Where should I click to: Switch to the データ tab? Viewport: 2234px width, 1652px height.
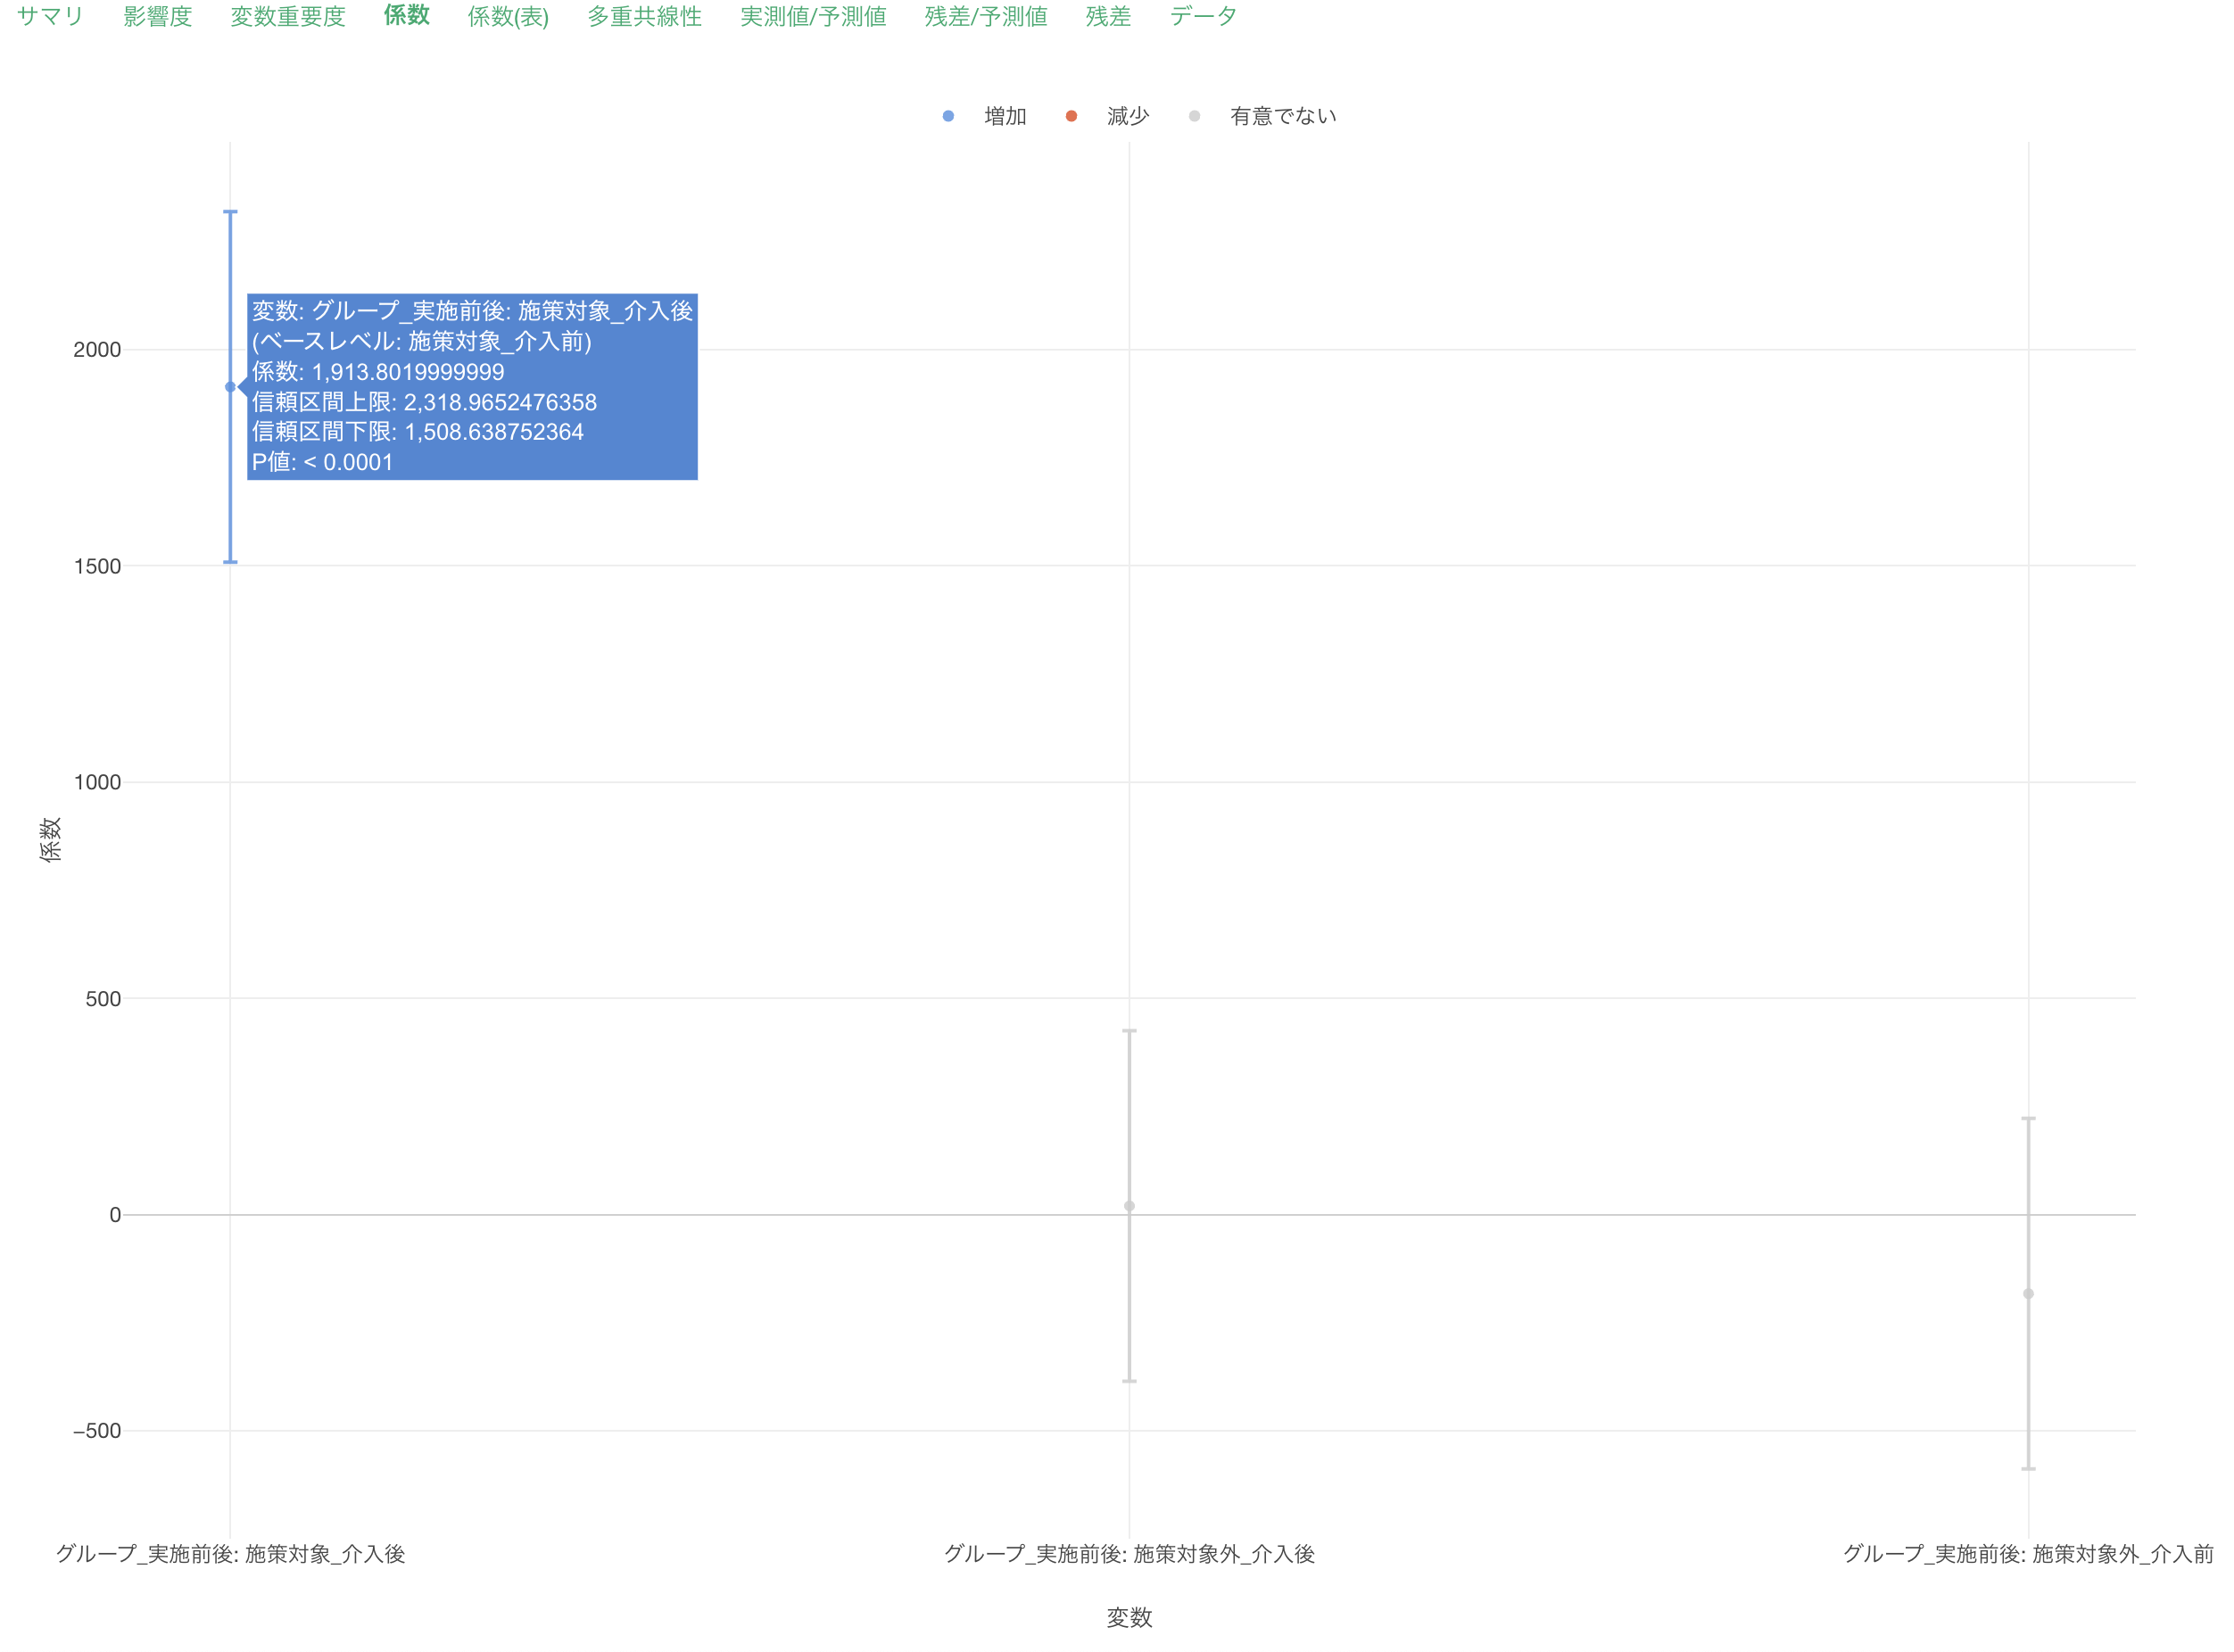[x=1203, y=16]
